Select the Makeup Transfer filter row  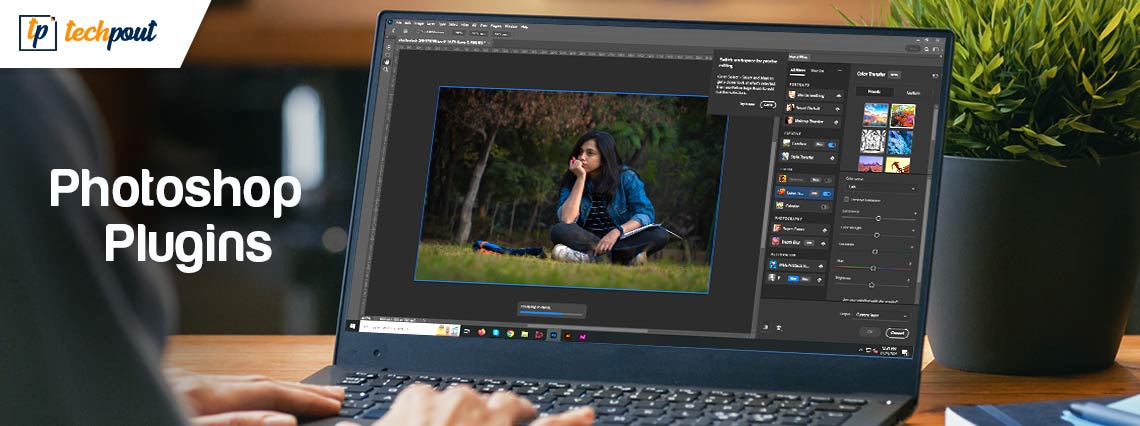pos(812,121)
